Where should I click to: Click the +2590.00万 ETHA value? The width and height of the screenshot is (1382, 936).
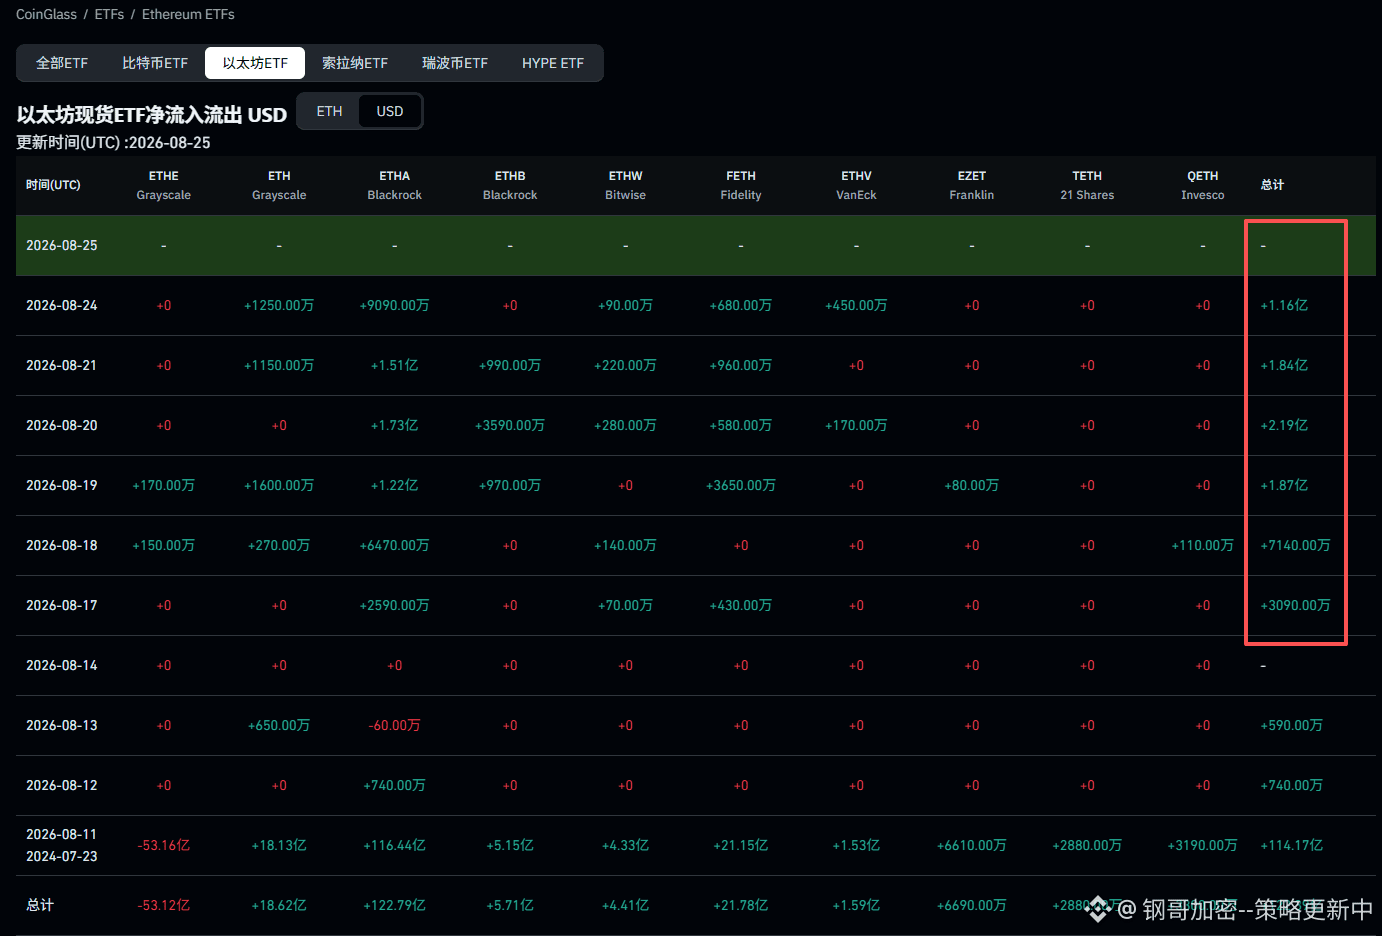click(x=395, y=605)
